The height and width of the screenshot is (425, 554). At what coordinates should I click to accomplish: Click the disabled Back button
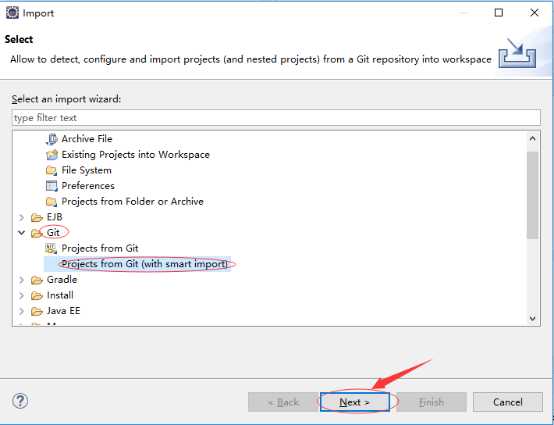[283, 402]
